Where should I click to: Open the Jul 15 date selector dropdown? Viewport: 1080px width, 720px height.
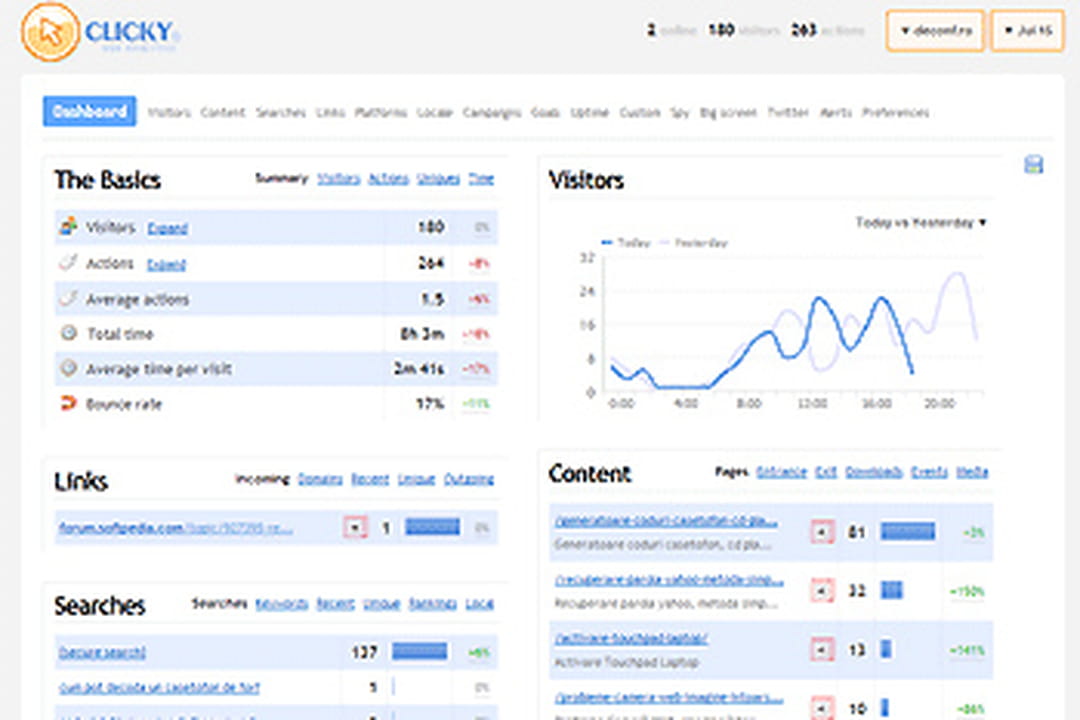click(x=1027, y=31)
